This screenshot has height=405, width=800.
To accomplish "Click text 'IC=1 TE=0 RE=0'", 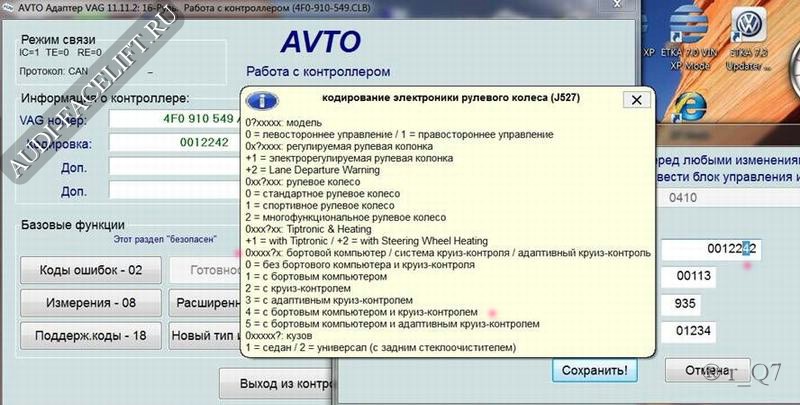I will 60,52.
